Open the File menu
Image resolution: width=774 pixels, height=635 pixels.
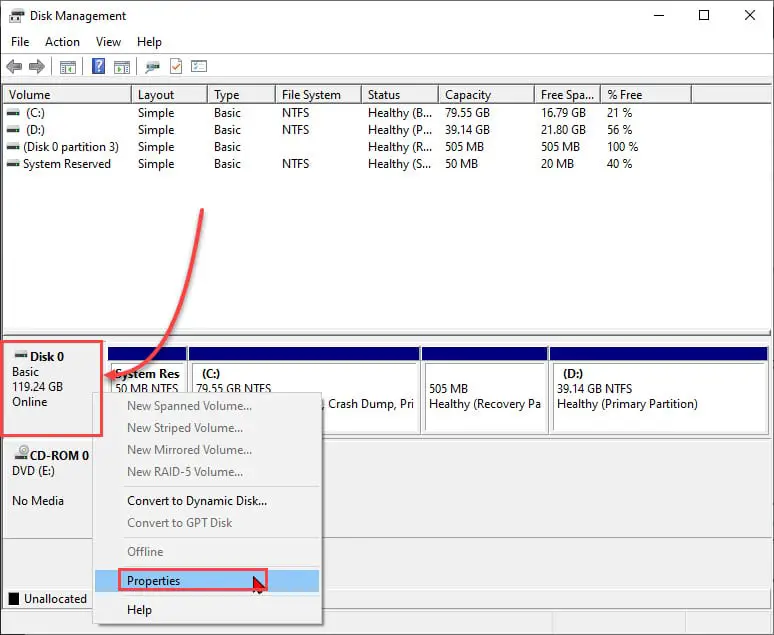[20, 42]
